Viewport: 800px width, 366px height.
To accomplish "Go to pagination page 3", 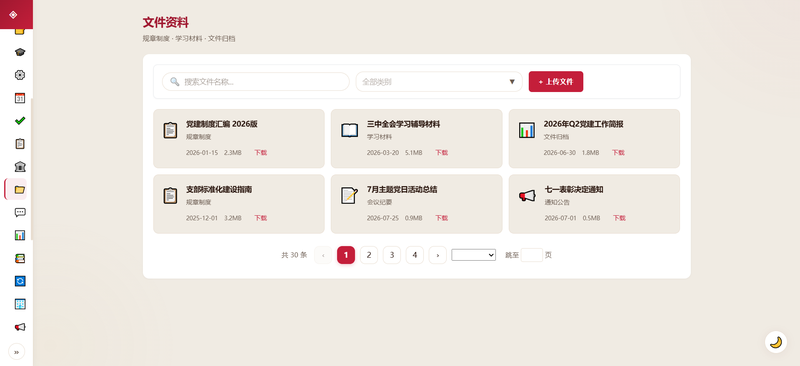I will point(392,255).
